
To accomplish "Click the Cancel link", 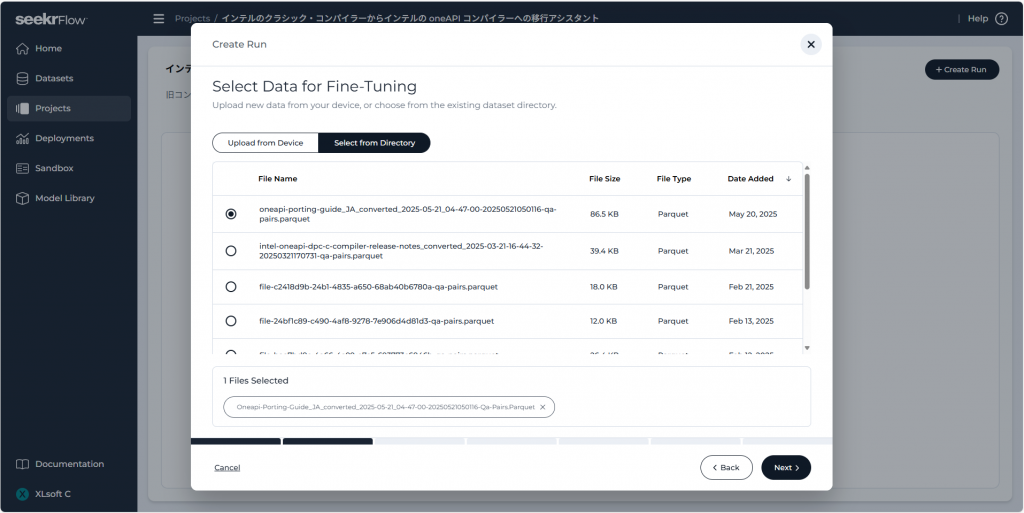I will (x=227, y=467).
